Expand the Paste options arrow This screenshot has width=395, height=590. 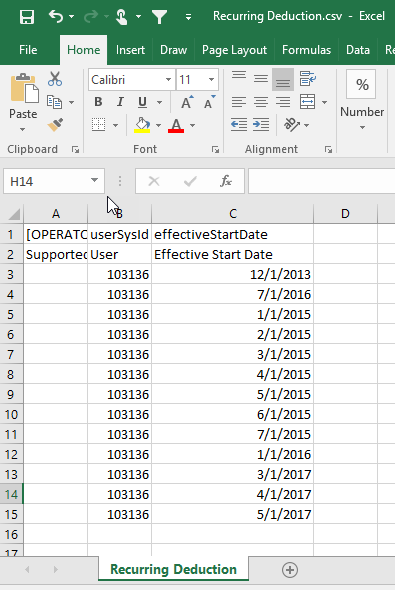point(23,129)
